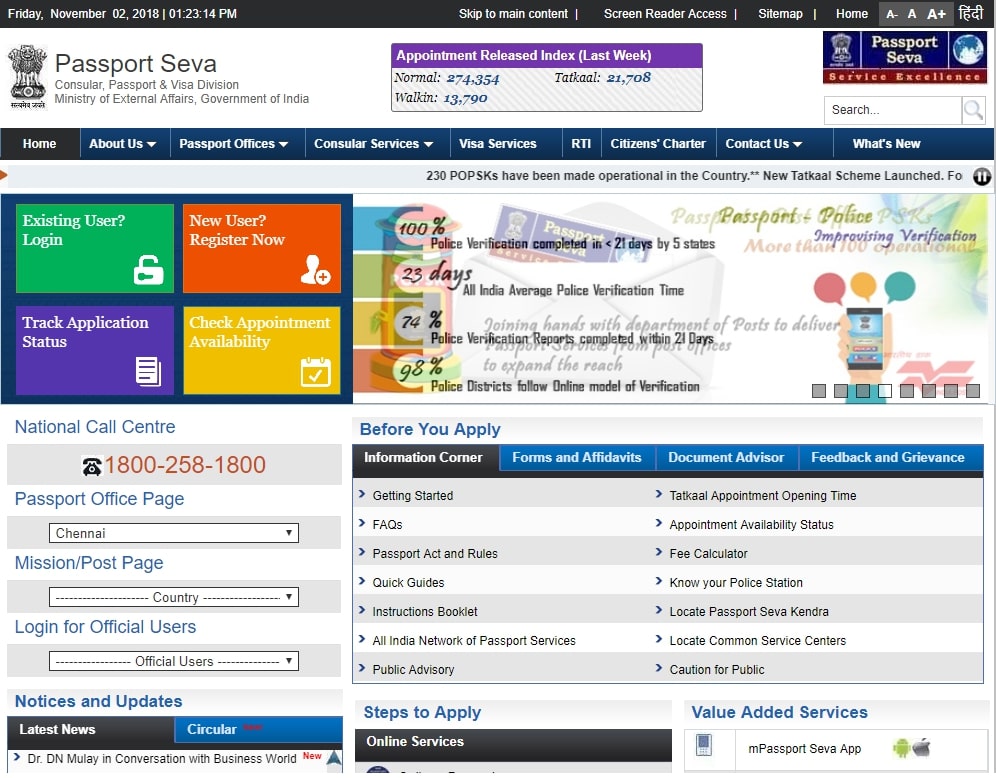996x778 pixels.
Task: Select the fifth slideshow indicator square
Action: click(906, 391)
